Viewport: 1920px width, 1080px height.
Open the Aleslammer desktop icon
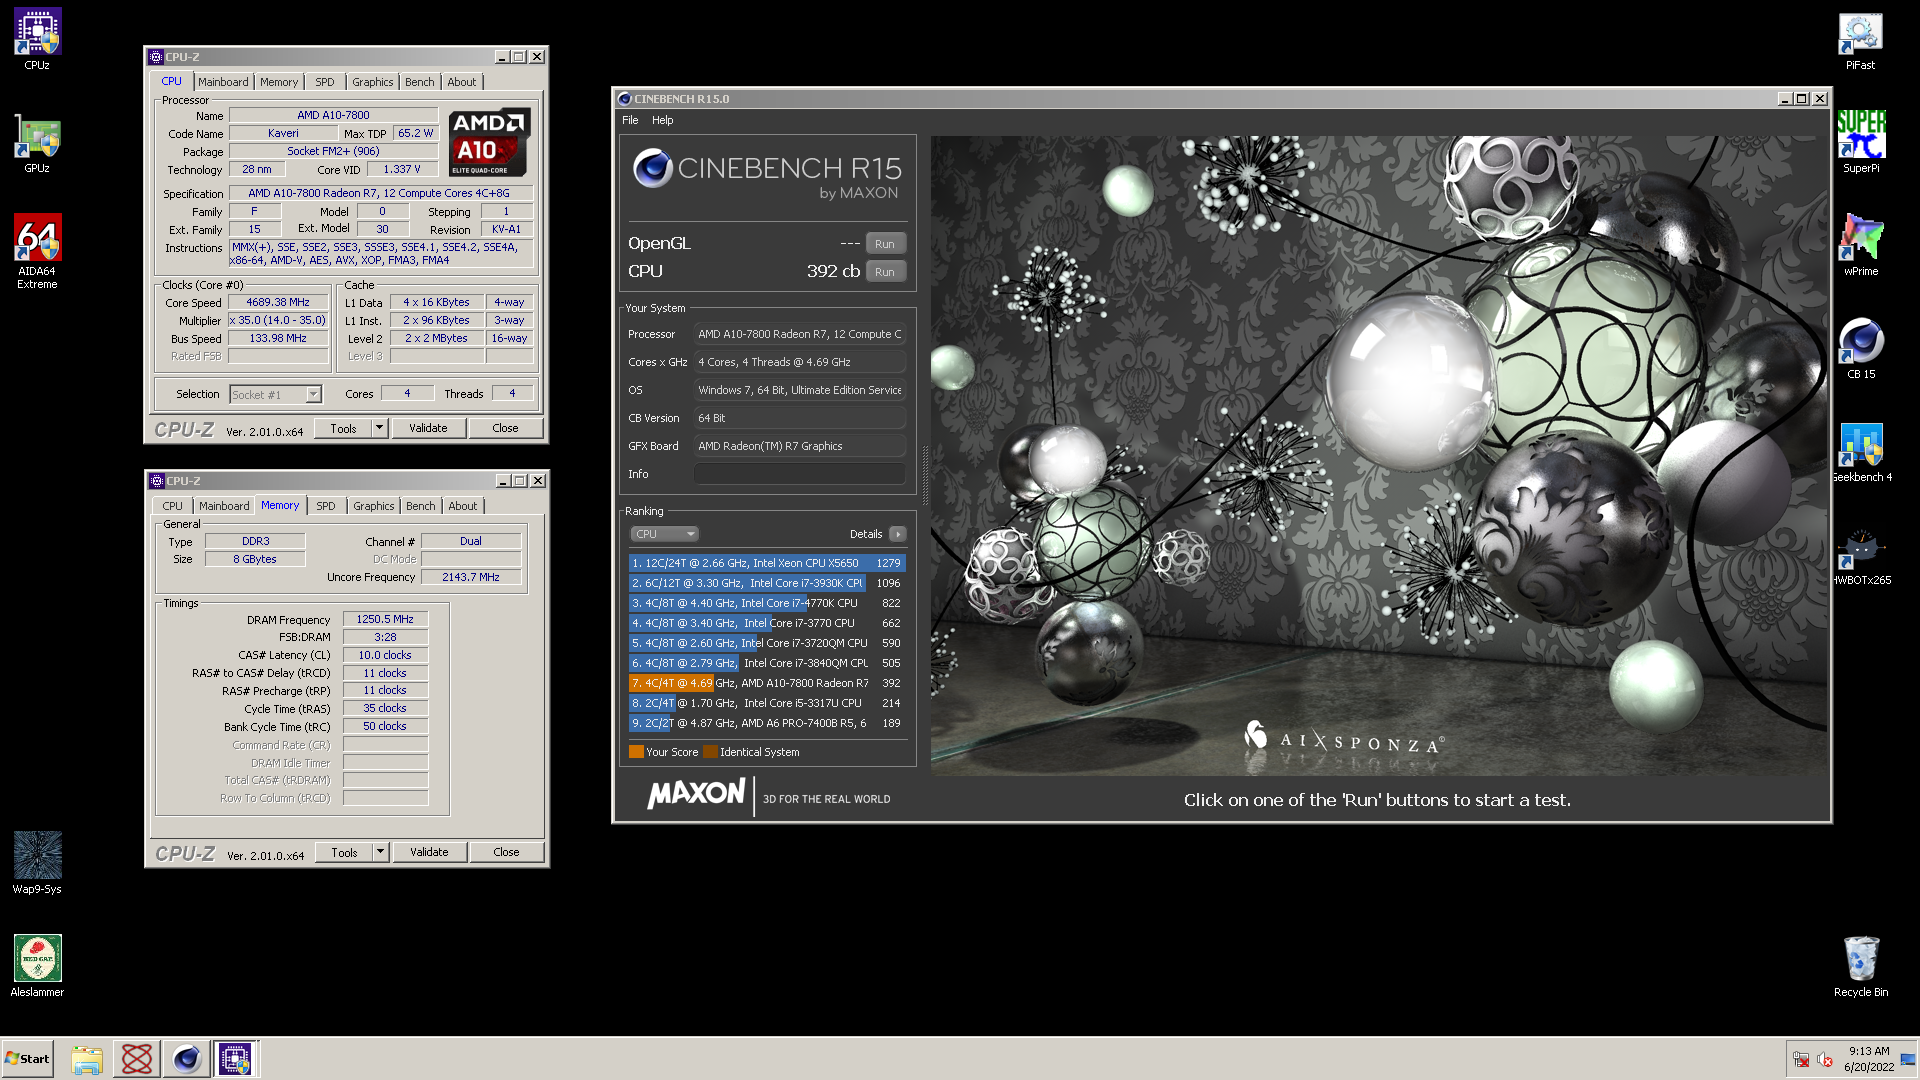[37, 966]
